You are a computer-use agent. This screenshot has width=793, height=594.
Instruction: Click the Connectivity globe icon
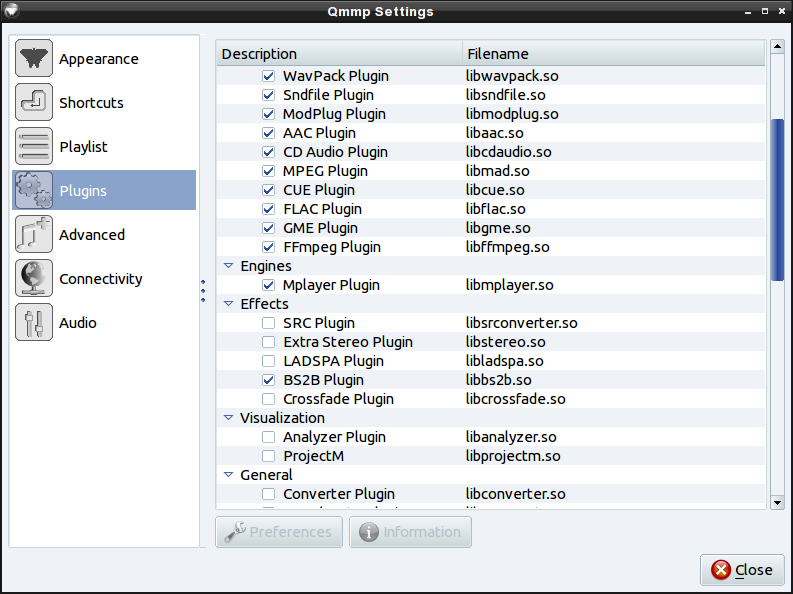pyautogui.click(x=34, y=278)
